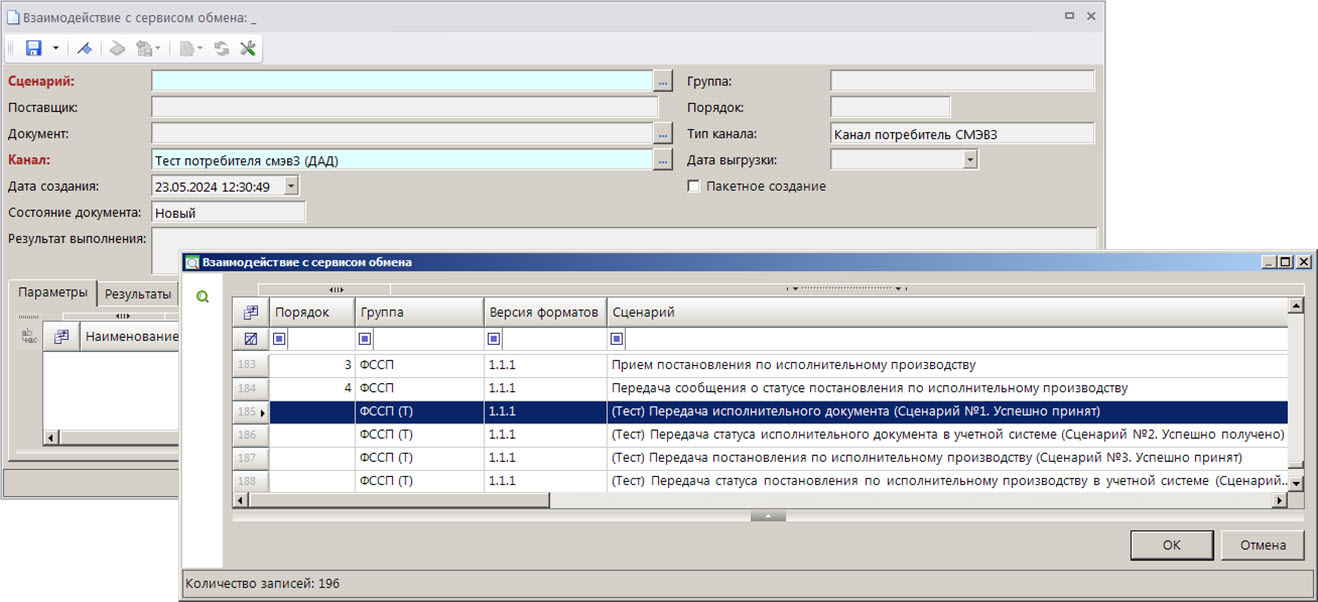The height and width of the screenshot is (602, 1318).
Task: Click the Порядок field in main form
Action: coord(891,107)
